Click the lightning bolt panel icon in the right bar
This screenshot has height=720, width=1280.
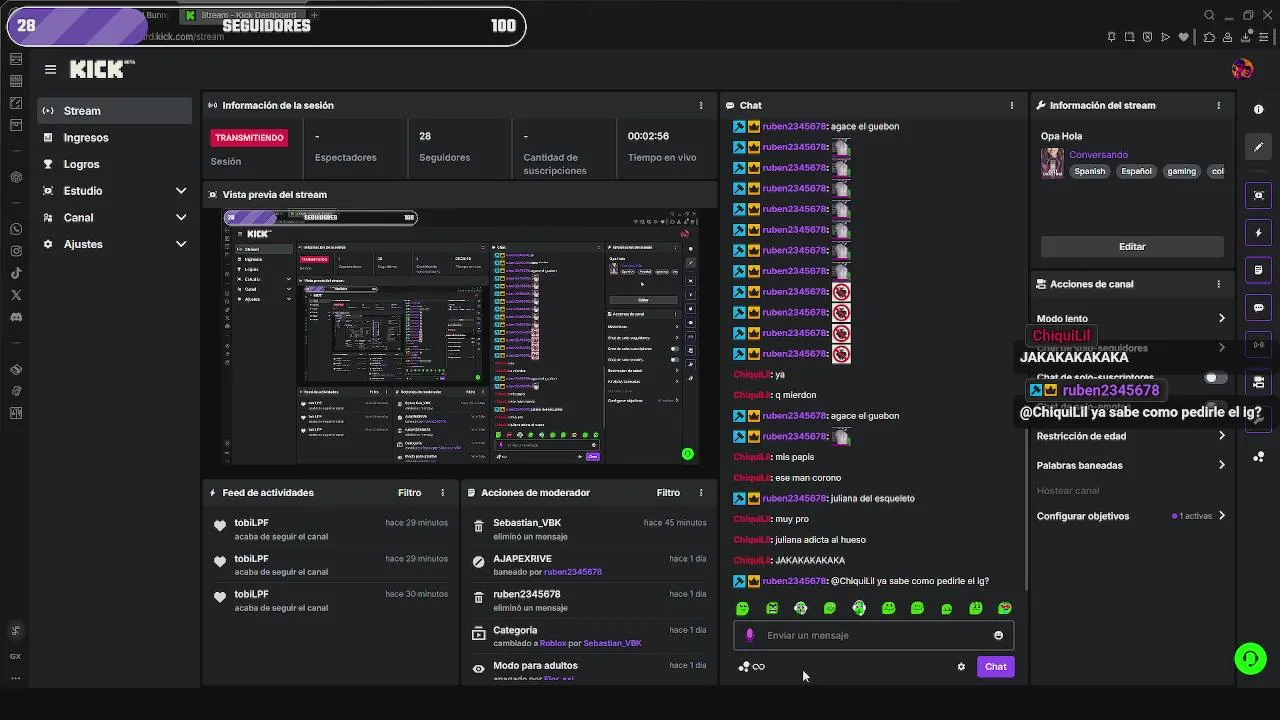[1258, 232]
